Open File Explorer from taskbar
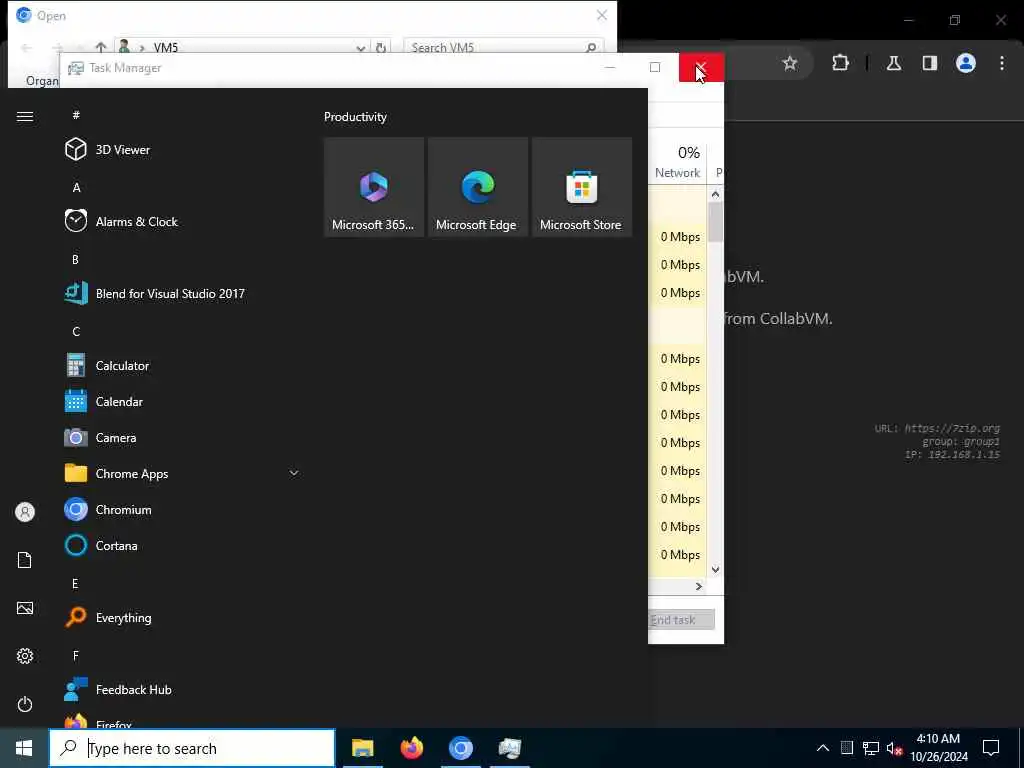Screen dimensions: 1024x768 [x=362, y=748]
